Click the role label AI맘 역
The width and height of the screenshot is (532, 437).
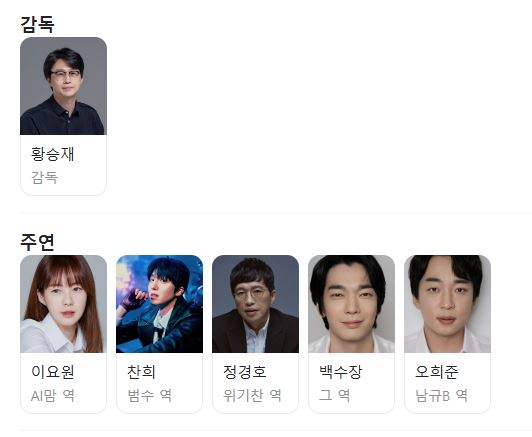pos(53,396)
